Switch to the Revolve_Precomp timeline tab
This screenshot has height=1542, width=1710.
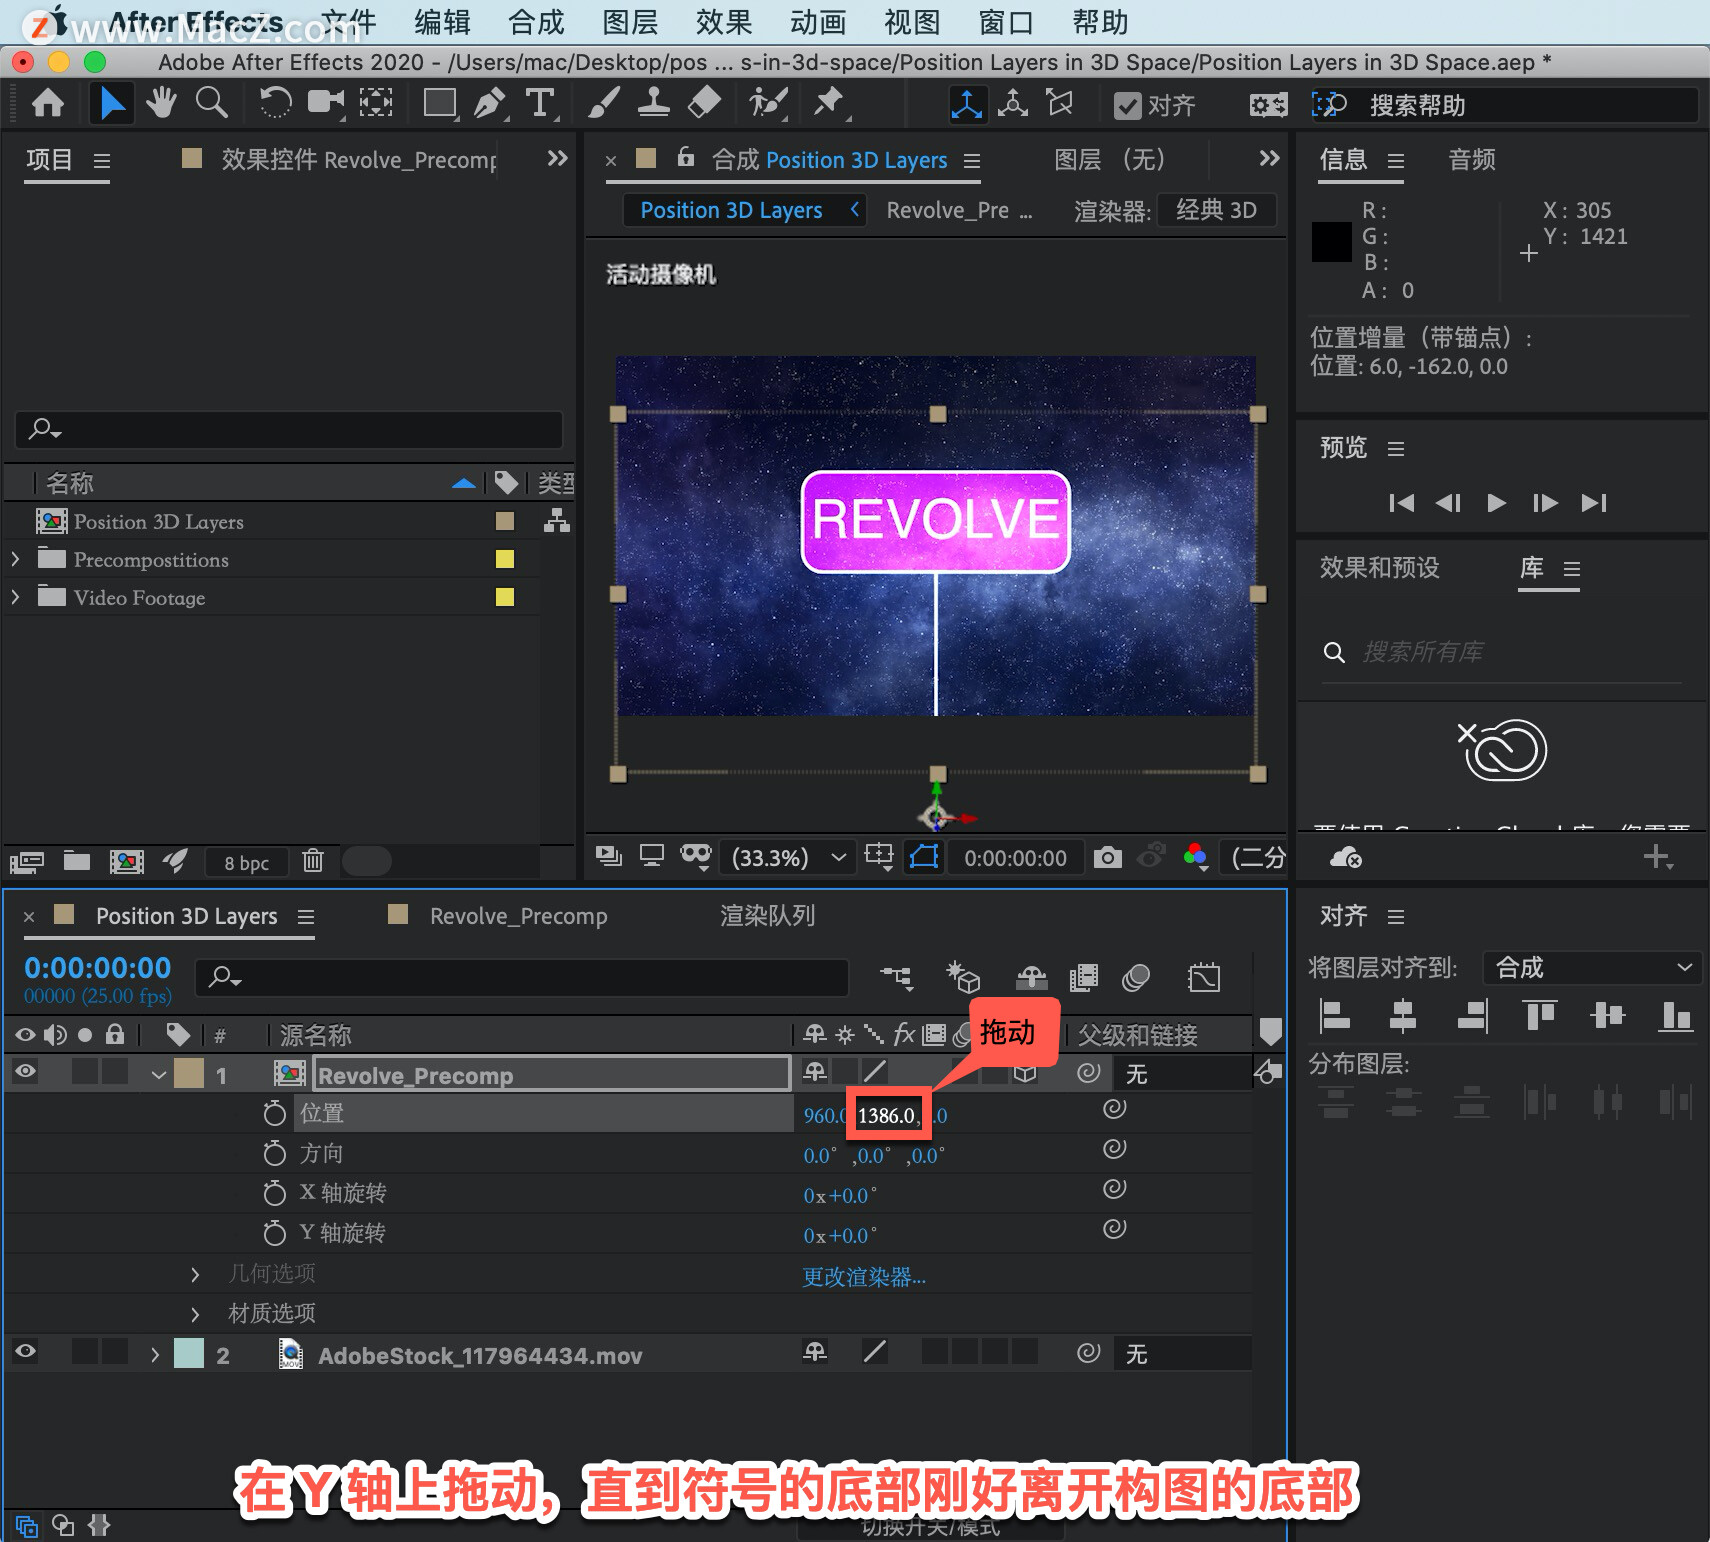[518, 916]
